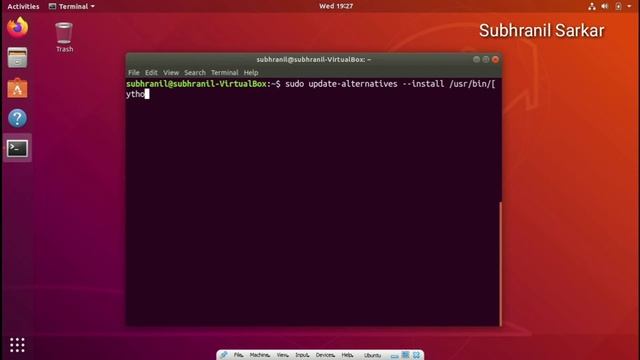The width and height of the screenshot is (640, 360).
Task: Open the terminal Edit menu
Action: (151, 72)
